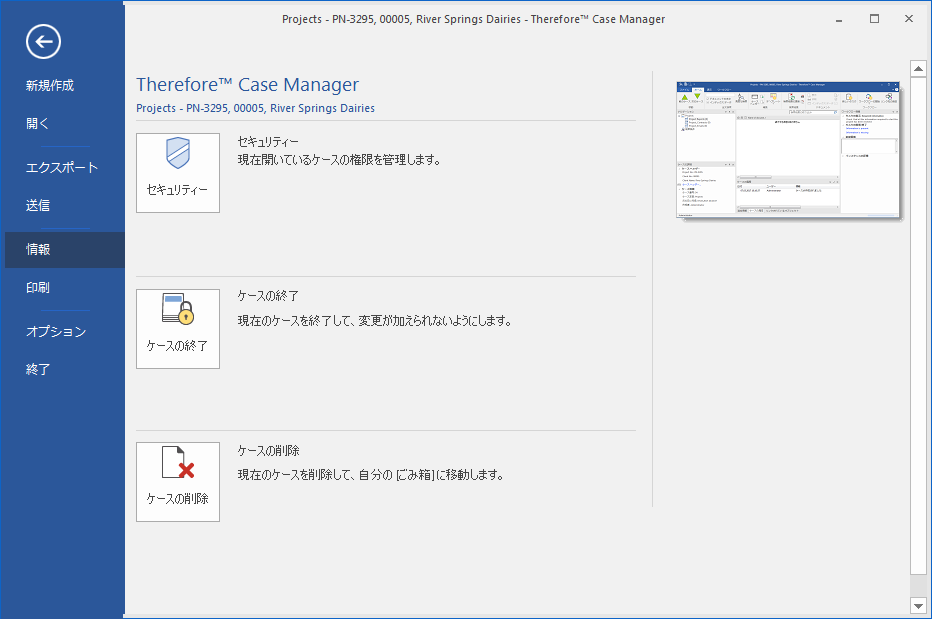Click the セキュリティー shield button

click(x=178, y=173)
